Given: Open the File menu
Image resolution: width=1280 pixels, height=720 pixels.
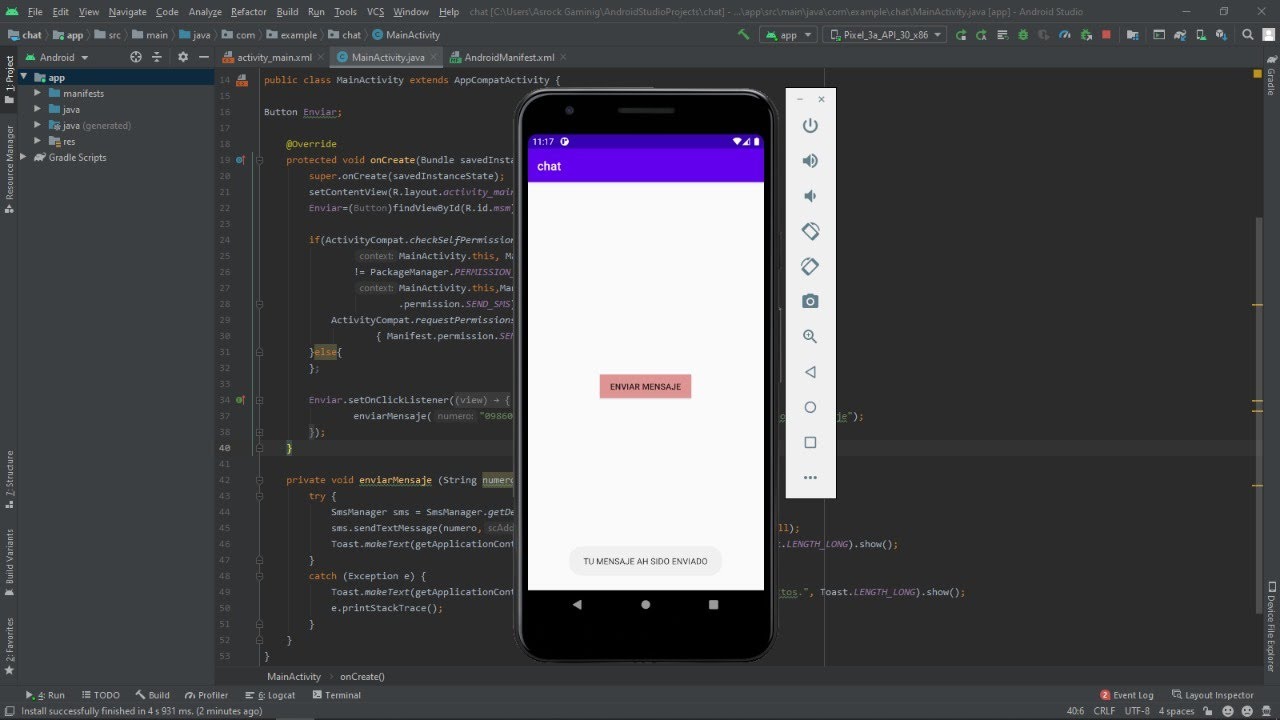Looking at the screenshot, I should coord(35,11).
